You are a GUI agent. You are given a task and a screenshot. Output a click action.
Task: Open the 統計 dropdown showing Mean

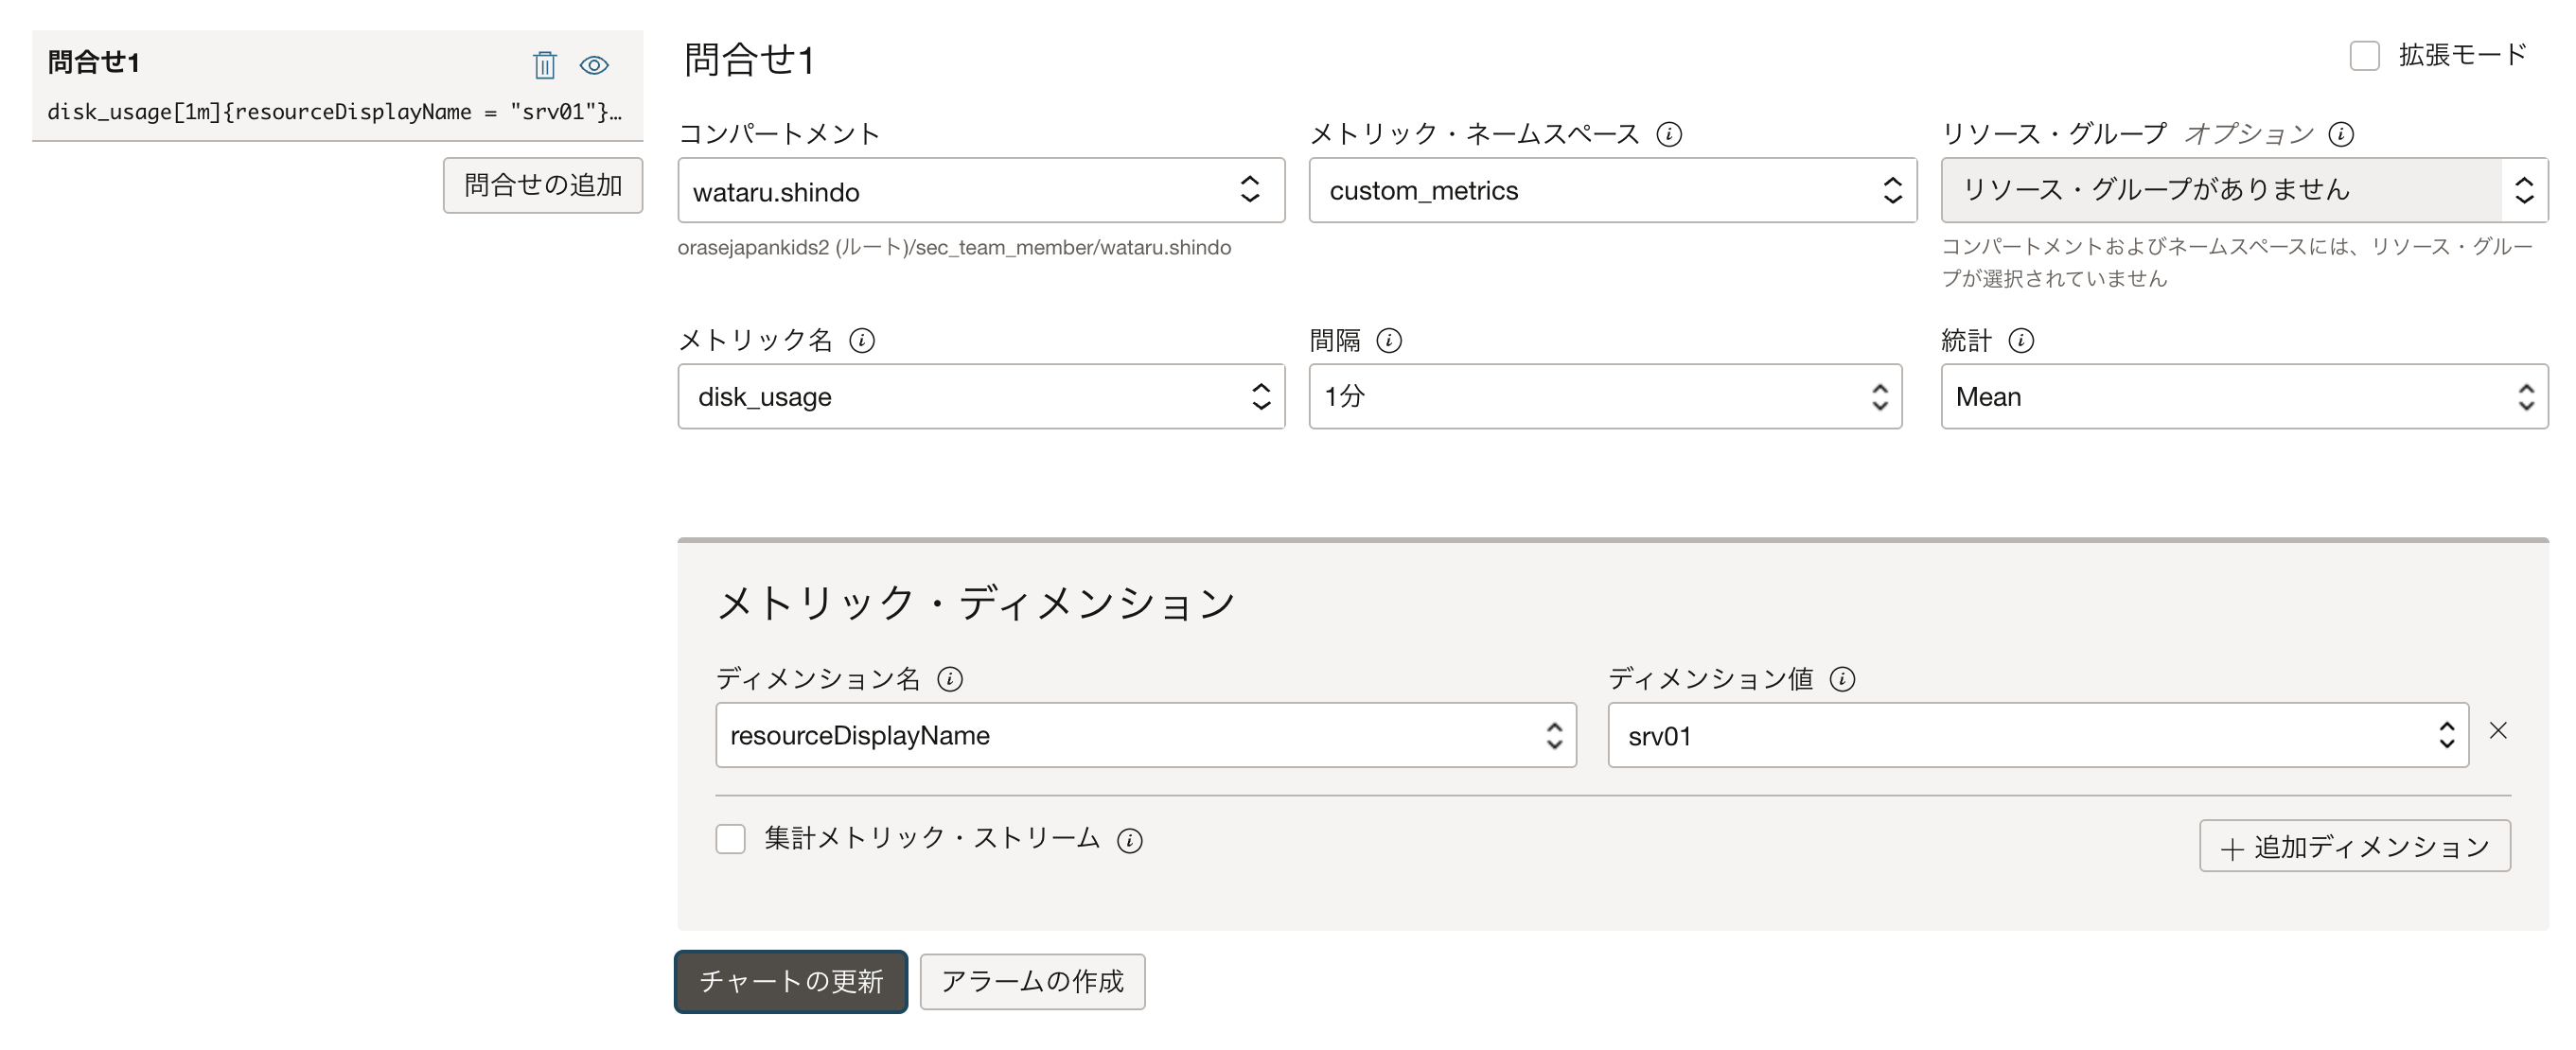2243,397
